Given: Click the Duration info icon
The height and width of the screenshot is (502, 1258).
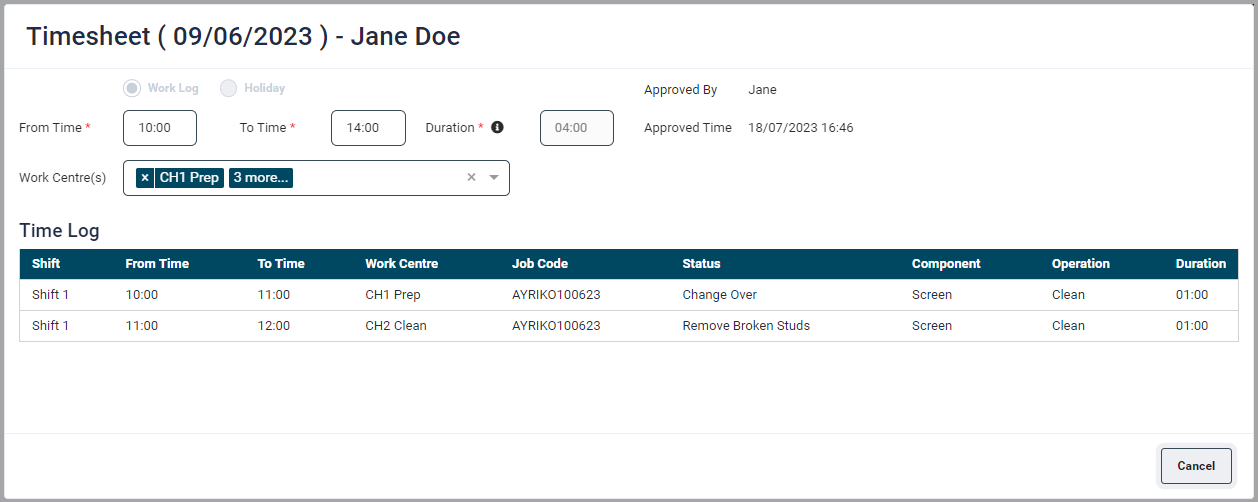Looking at the screenshot, I should pyautogui.click(x=497, y=128).
